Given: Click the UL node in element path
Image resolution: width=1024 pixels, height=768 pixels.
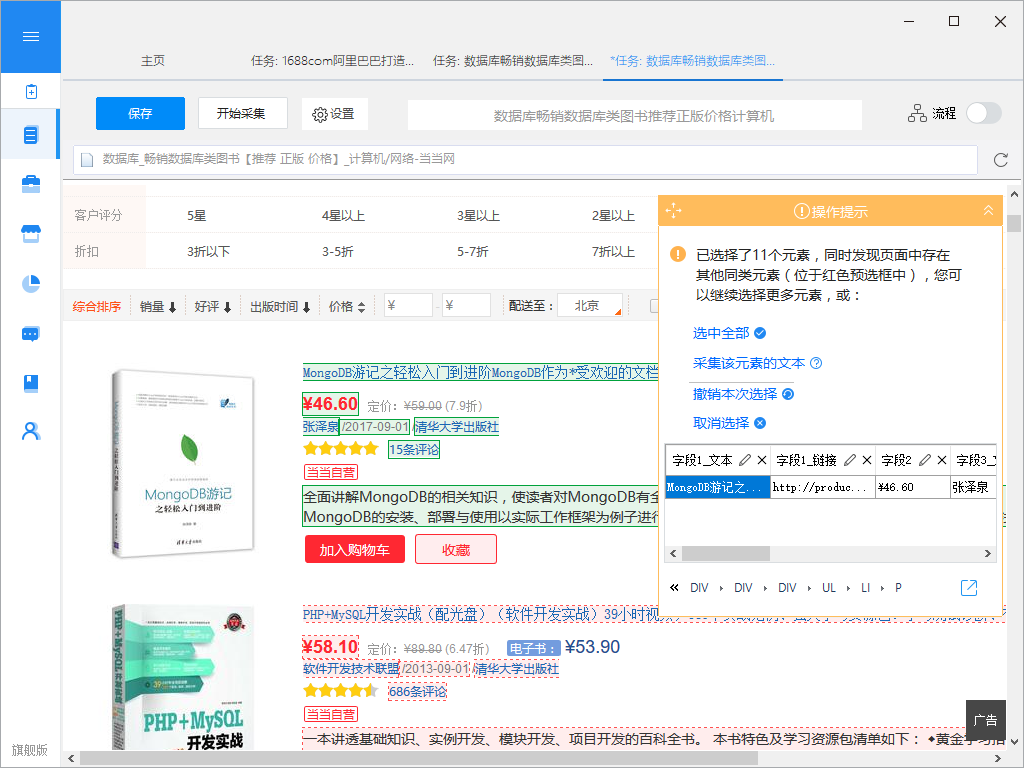Looking at the screenshot, I should pos(829,588).
